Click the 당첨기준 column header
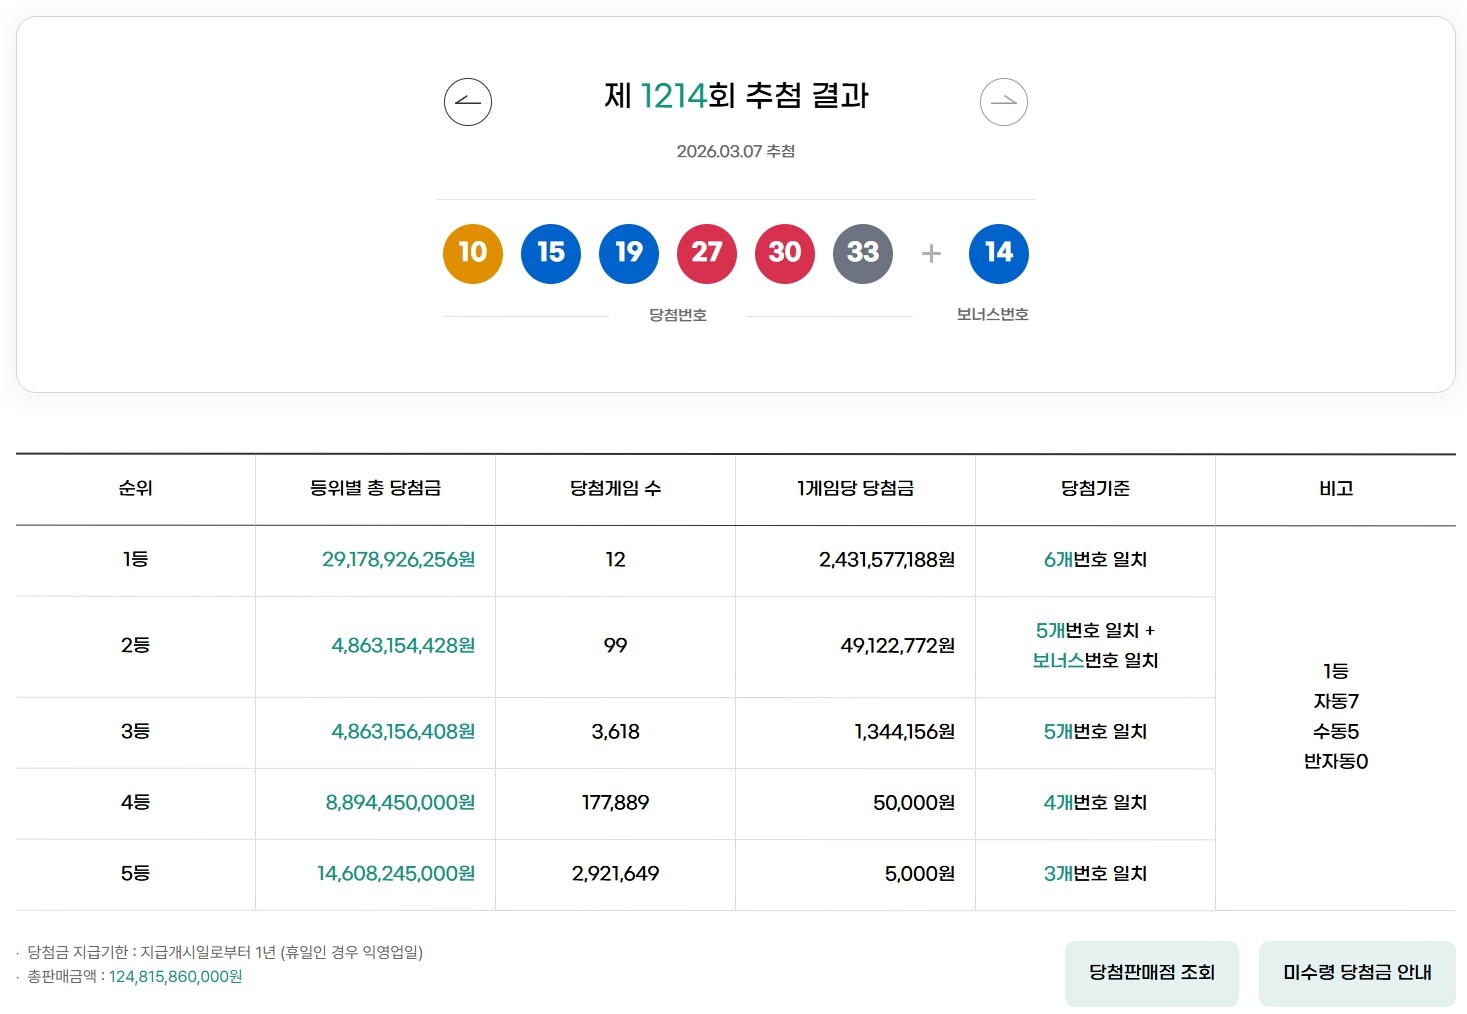The height and width of the screenshot is (1014, 1467). [x=1094, y=489]
